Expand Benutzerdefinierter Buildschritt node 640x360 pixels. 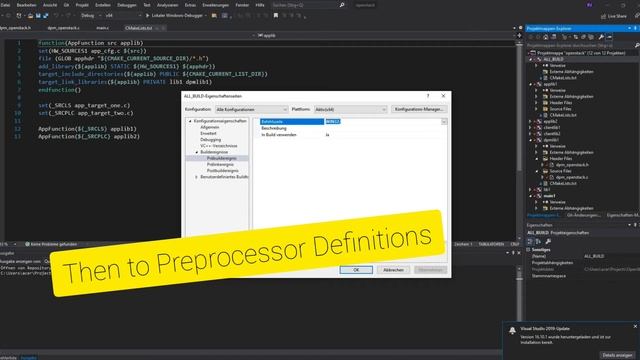coord(196,177)
